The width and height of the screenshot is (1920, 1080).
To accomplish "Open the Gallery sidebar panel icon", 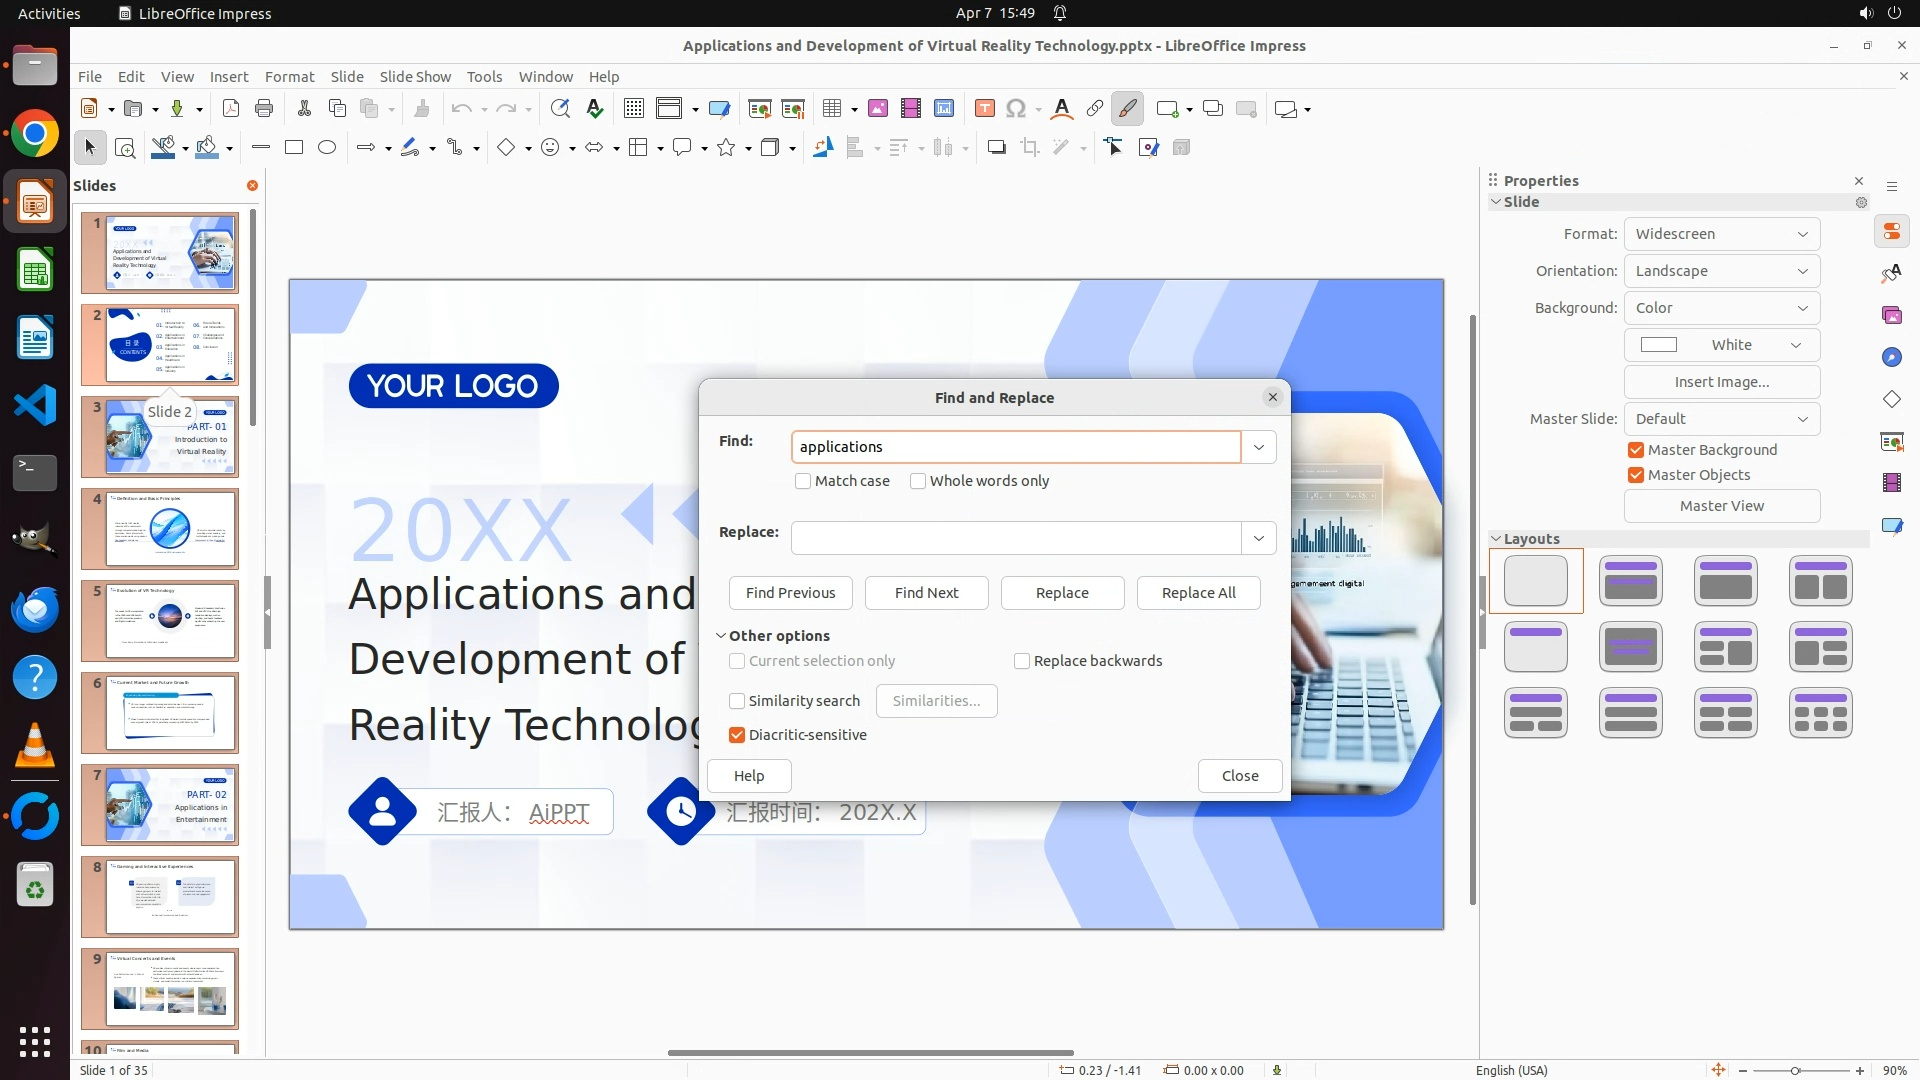I will tap(1891, 315).
